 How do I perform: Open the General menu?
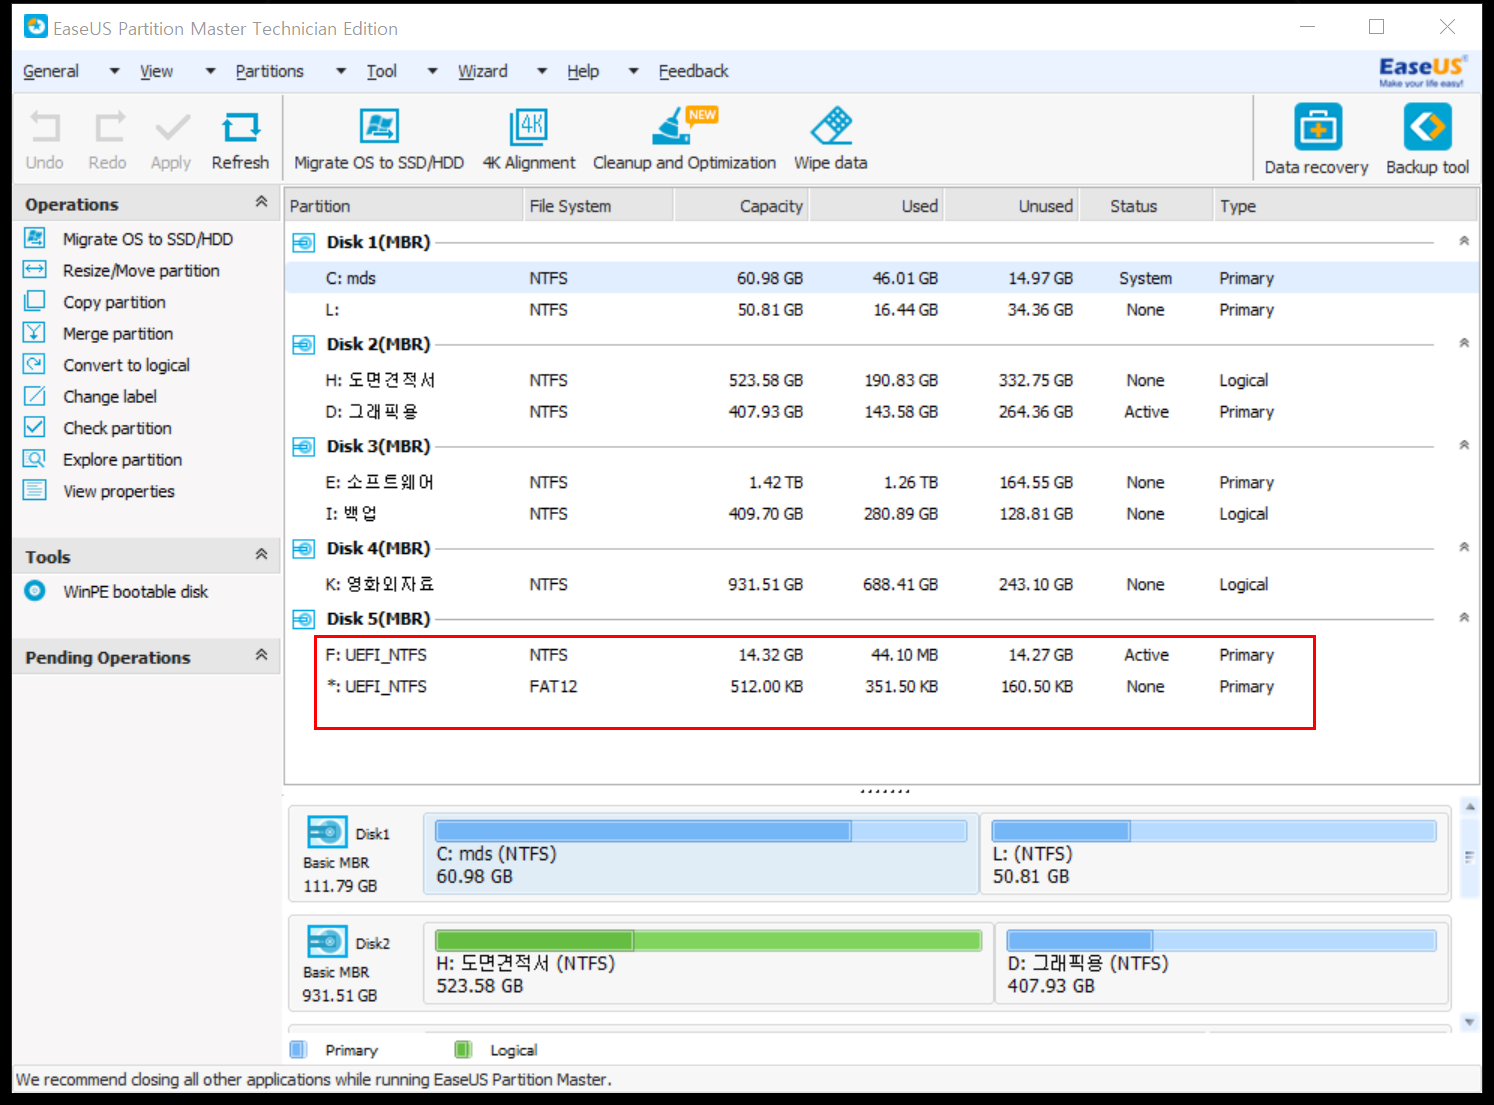51,71
